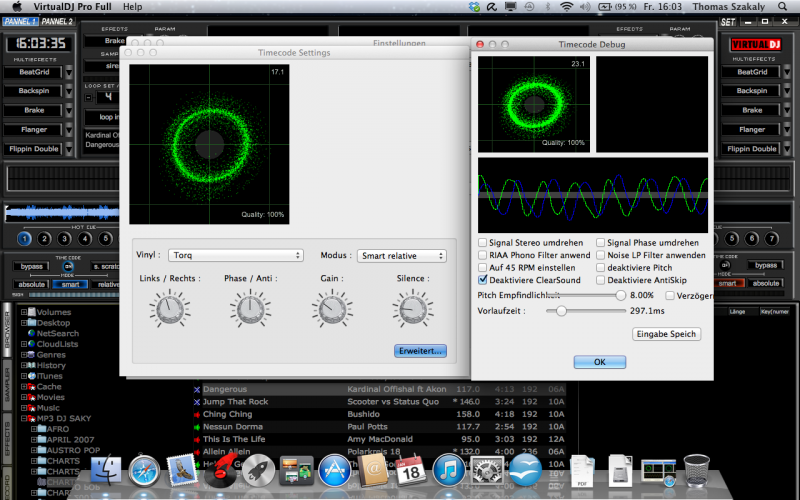Image resolution: width=800 pixels, height=500 pixels.
Task: Open Spotlight search magnifier in menu bar
Action: 783,7
